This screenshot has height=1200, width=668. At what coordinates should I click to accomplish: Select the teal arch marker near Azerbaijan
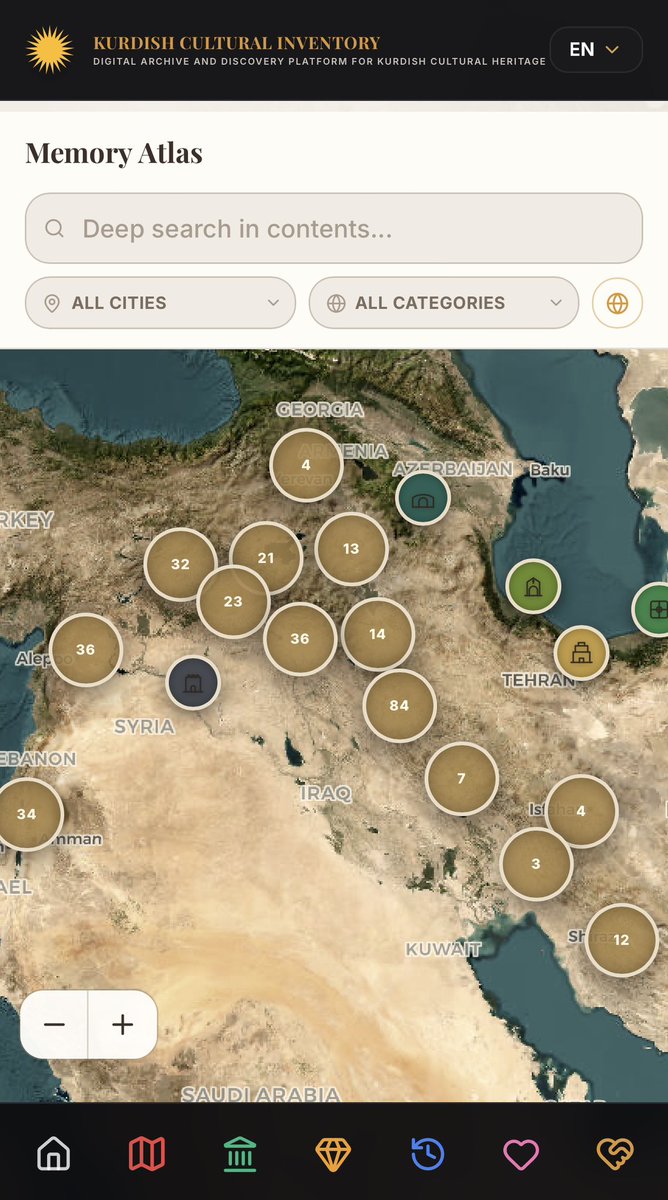423,498
